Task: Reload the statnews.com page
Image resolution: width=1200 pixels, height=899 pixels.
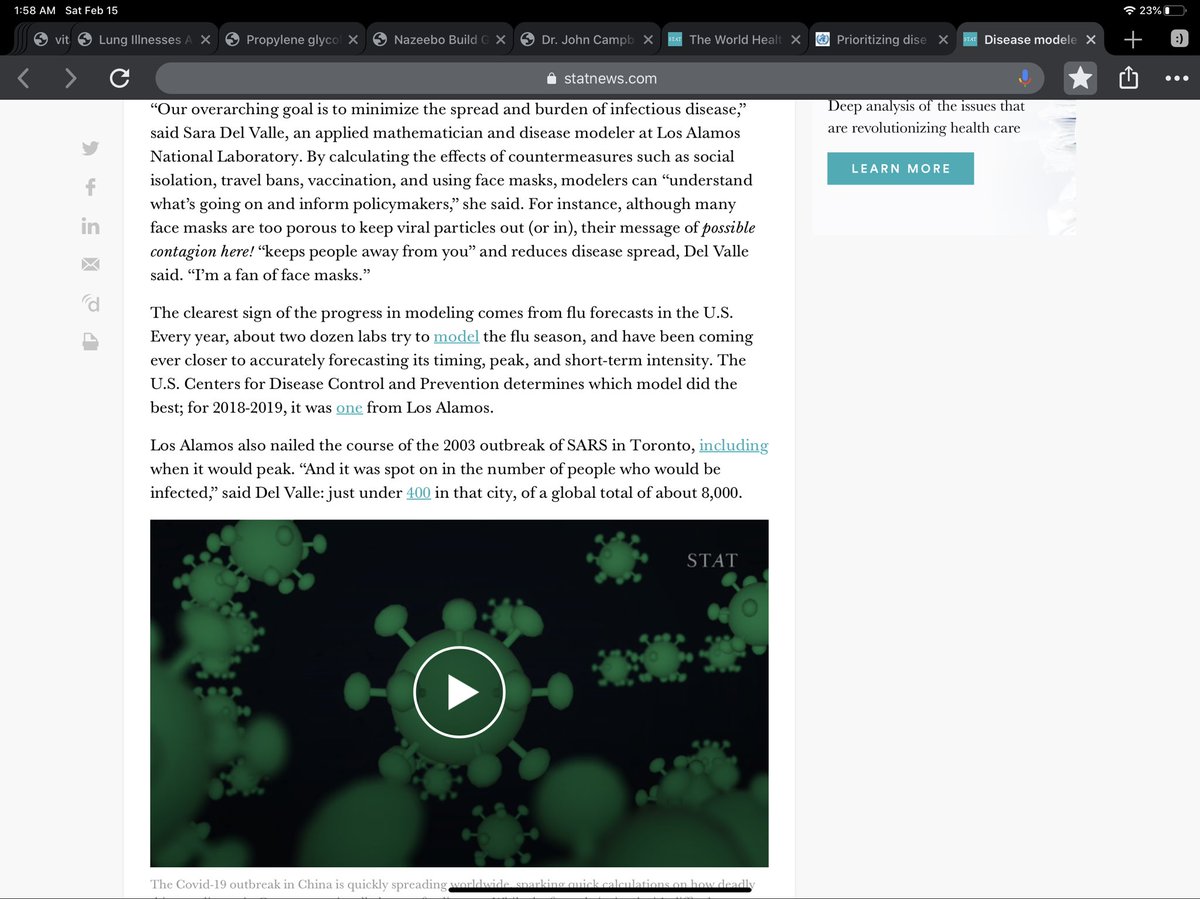Action: [x=120, y=78]
